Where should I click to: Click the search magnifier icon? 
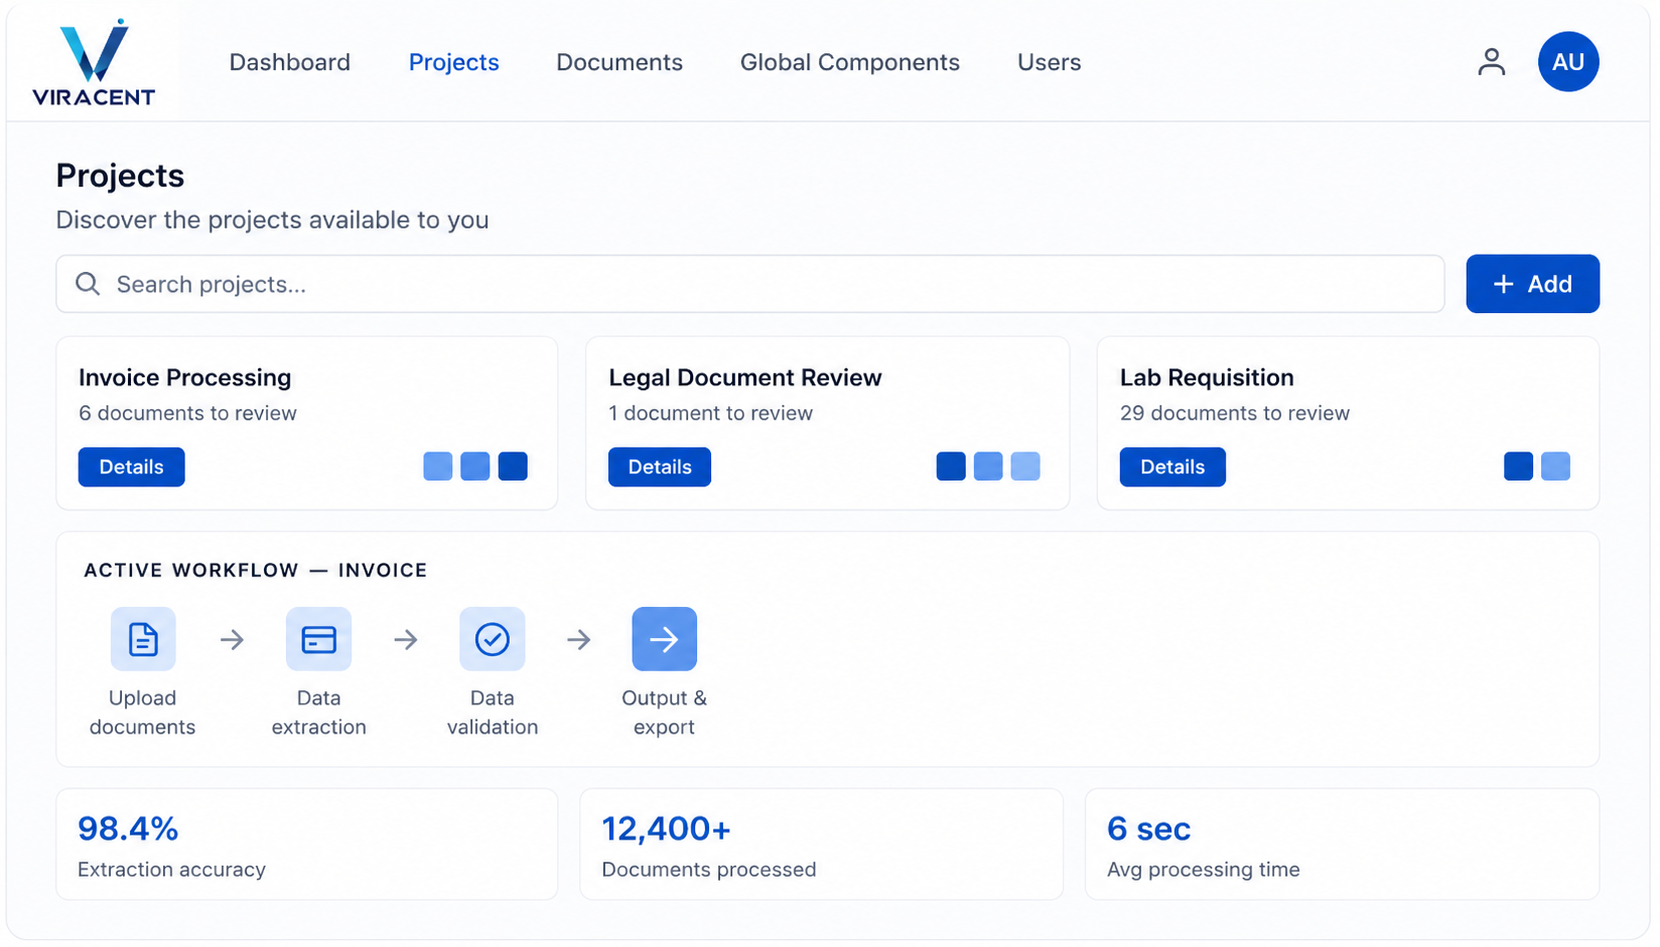point(88,284)
